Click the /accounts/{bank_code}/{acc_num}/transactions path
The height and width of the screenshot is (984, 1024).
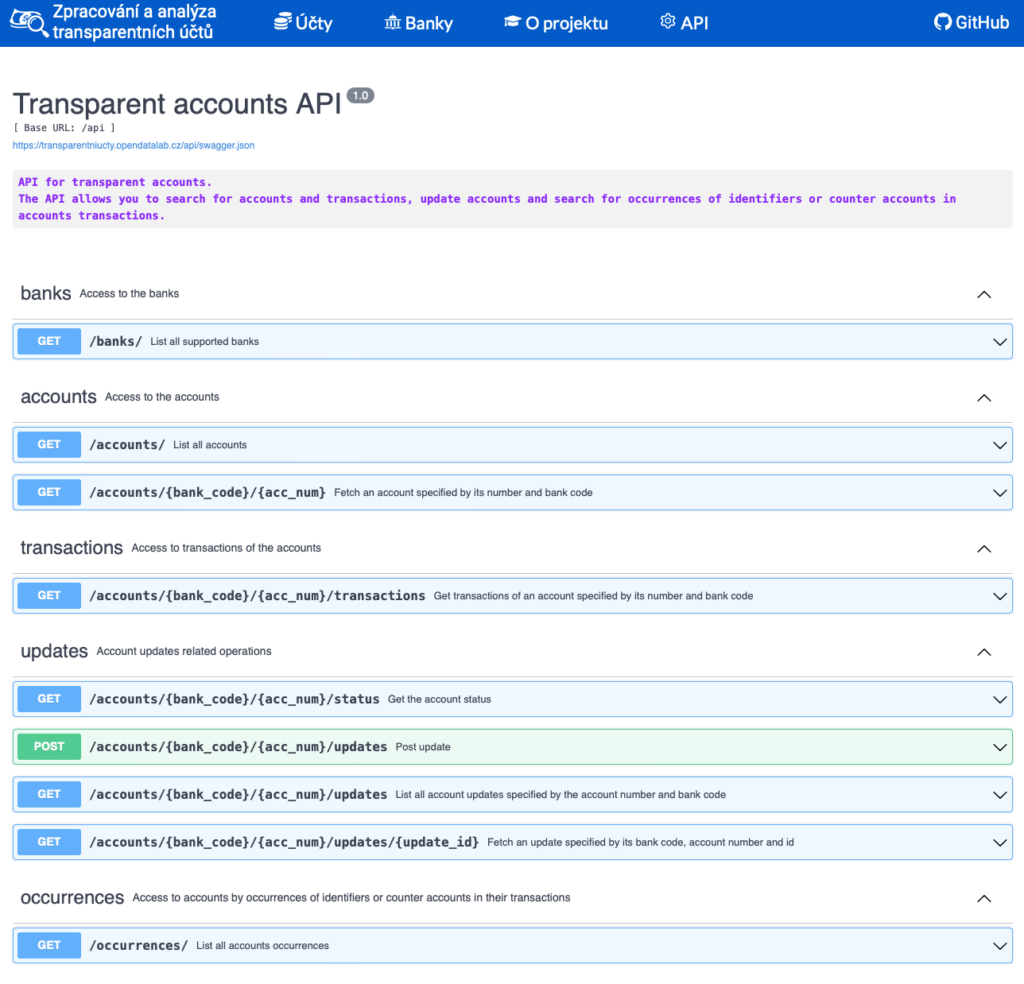pyautogui.click(x=257, y=595)
